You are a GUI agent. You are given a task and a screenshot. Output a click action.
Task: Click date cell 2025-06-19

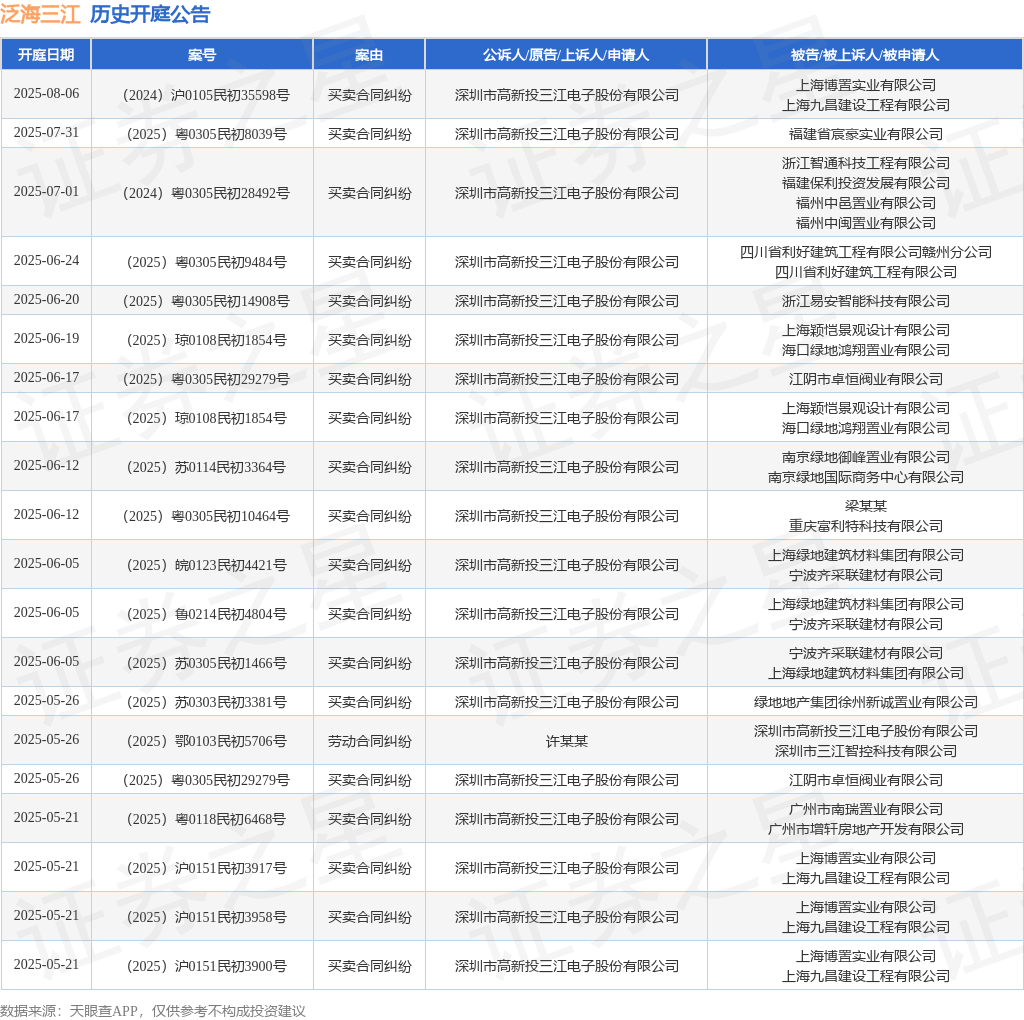coord(46,339)
